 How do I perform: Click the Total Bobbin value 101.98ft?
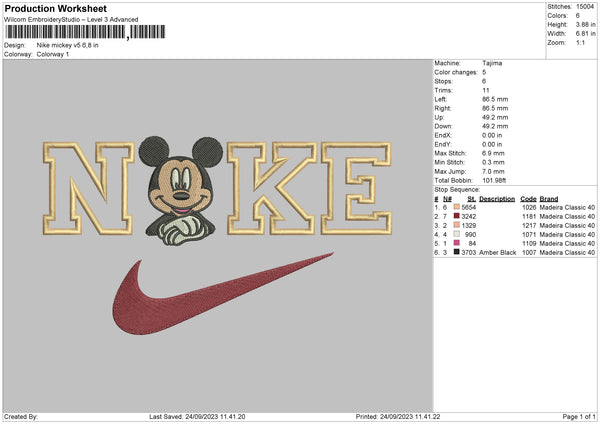click(494, 180)
